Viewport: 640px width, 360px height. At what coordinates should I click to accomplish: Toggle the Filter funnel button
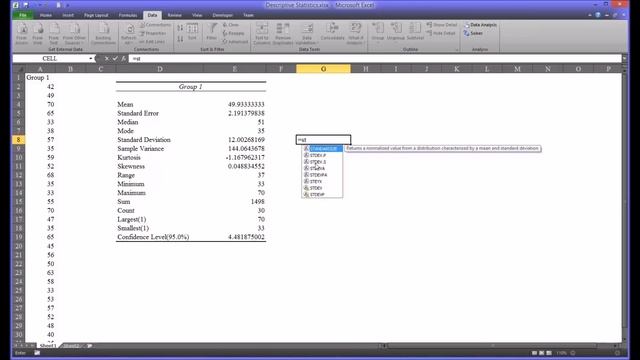[x=211, y=32]
